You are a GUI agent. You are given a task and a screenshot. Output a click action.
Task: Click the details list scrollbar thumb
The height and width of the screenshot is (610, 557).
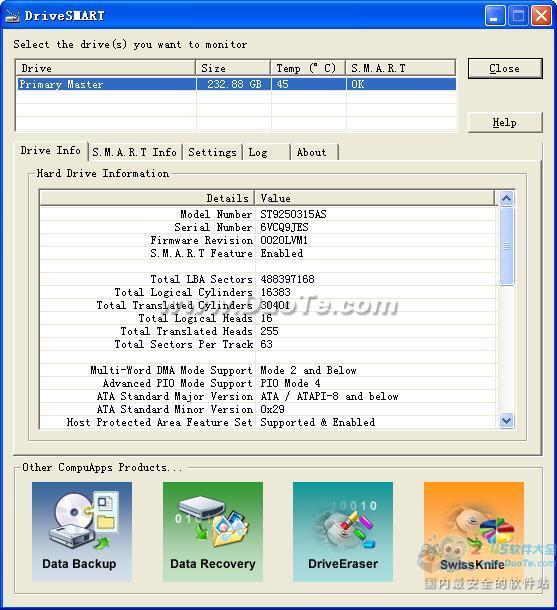click(x=506, y=246)
